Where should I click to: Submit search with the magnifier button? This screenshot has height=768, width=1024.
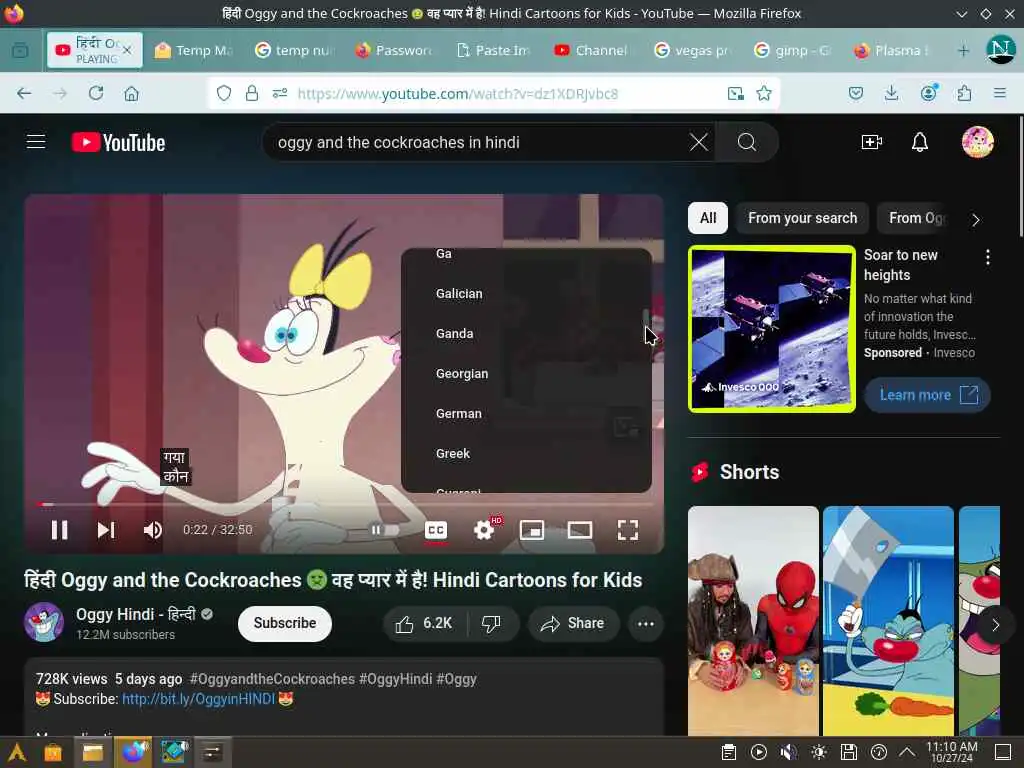tap(746, 142)
